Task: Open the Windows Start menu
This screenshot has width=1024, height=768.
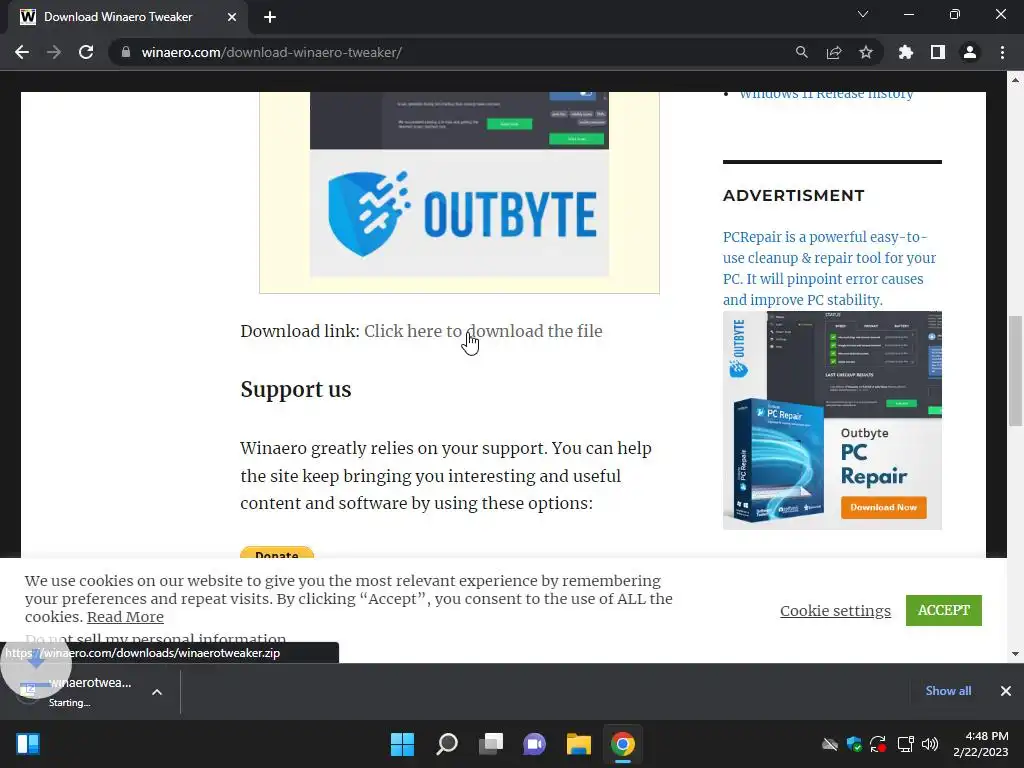Action: click(402, 744)
